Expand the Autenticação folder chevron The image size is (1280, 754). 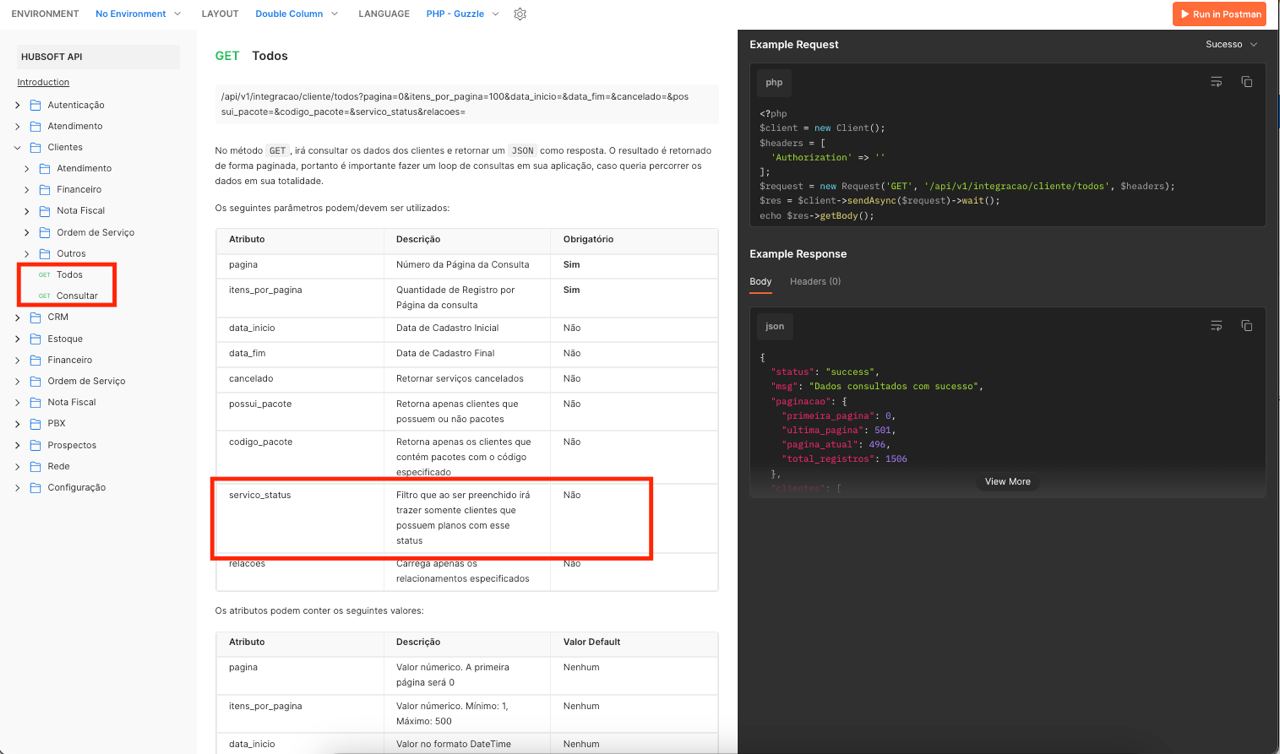(18, 105)
